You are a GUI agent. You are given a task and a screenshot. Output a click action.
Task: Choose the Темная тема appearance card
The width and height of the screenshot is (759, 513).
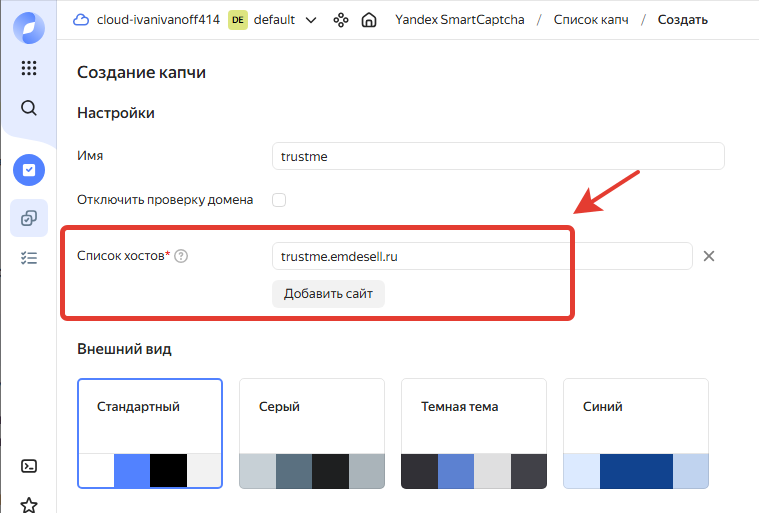(x=473, y=433)
